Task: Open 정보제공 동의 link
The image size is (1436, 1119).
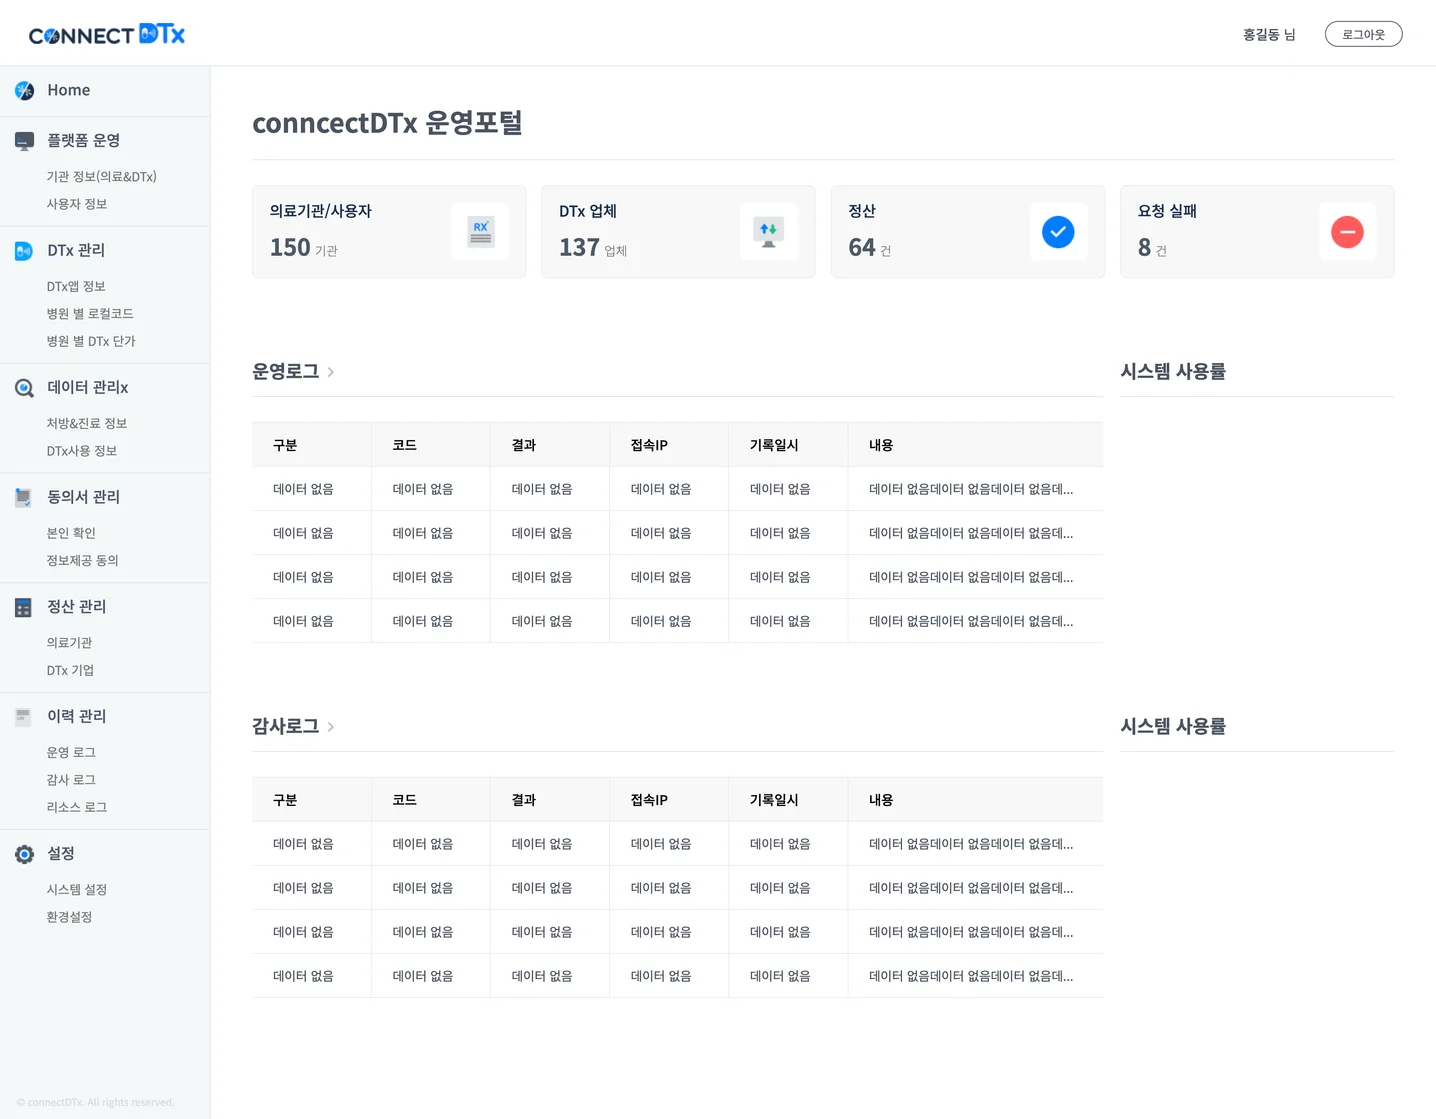Action: (x=82, y=561)
